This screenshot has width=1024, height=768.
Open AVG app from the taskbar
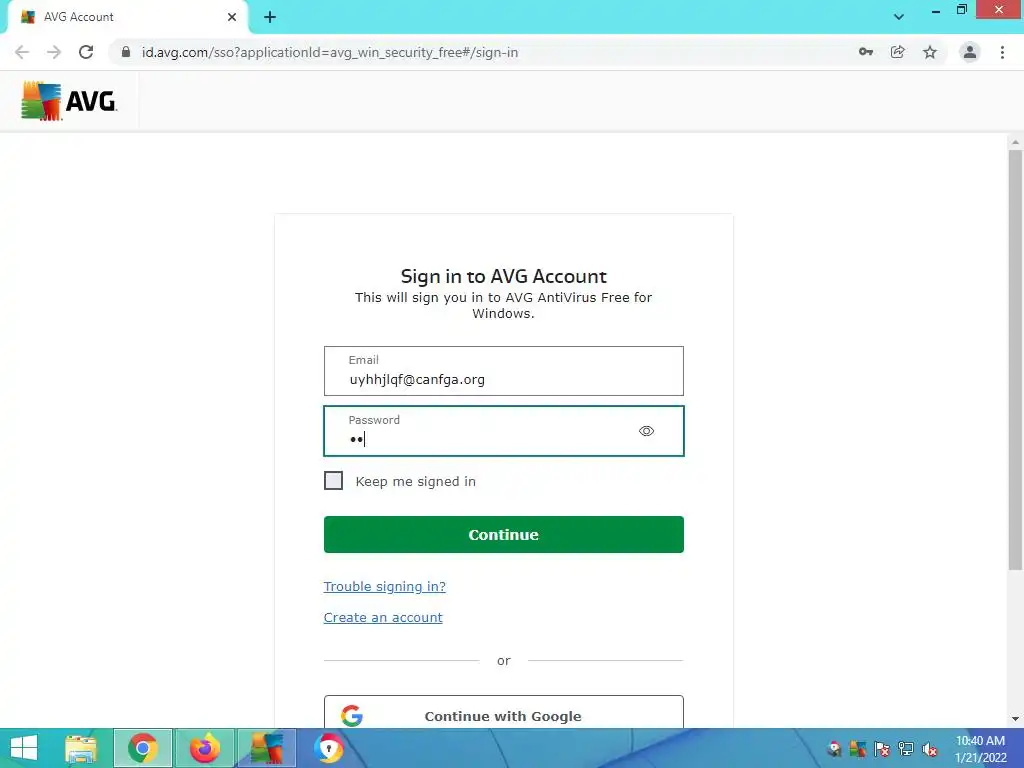pyautogui.click(x=266, y=748)
